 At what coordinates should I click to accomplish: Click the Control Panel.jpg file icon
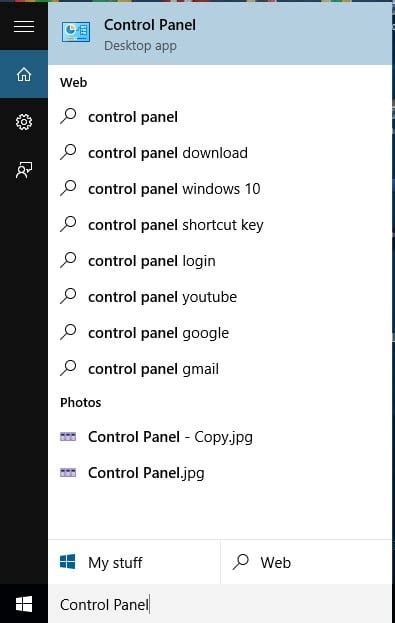68,472
